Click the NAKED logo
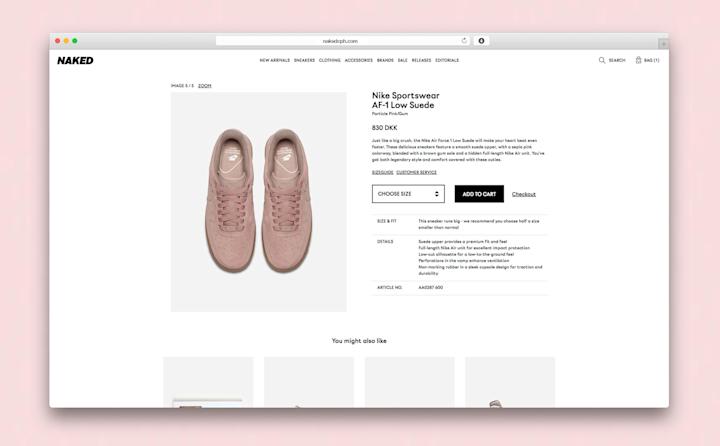 [x=75, y=60]
